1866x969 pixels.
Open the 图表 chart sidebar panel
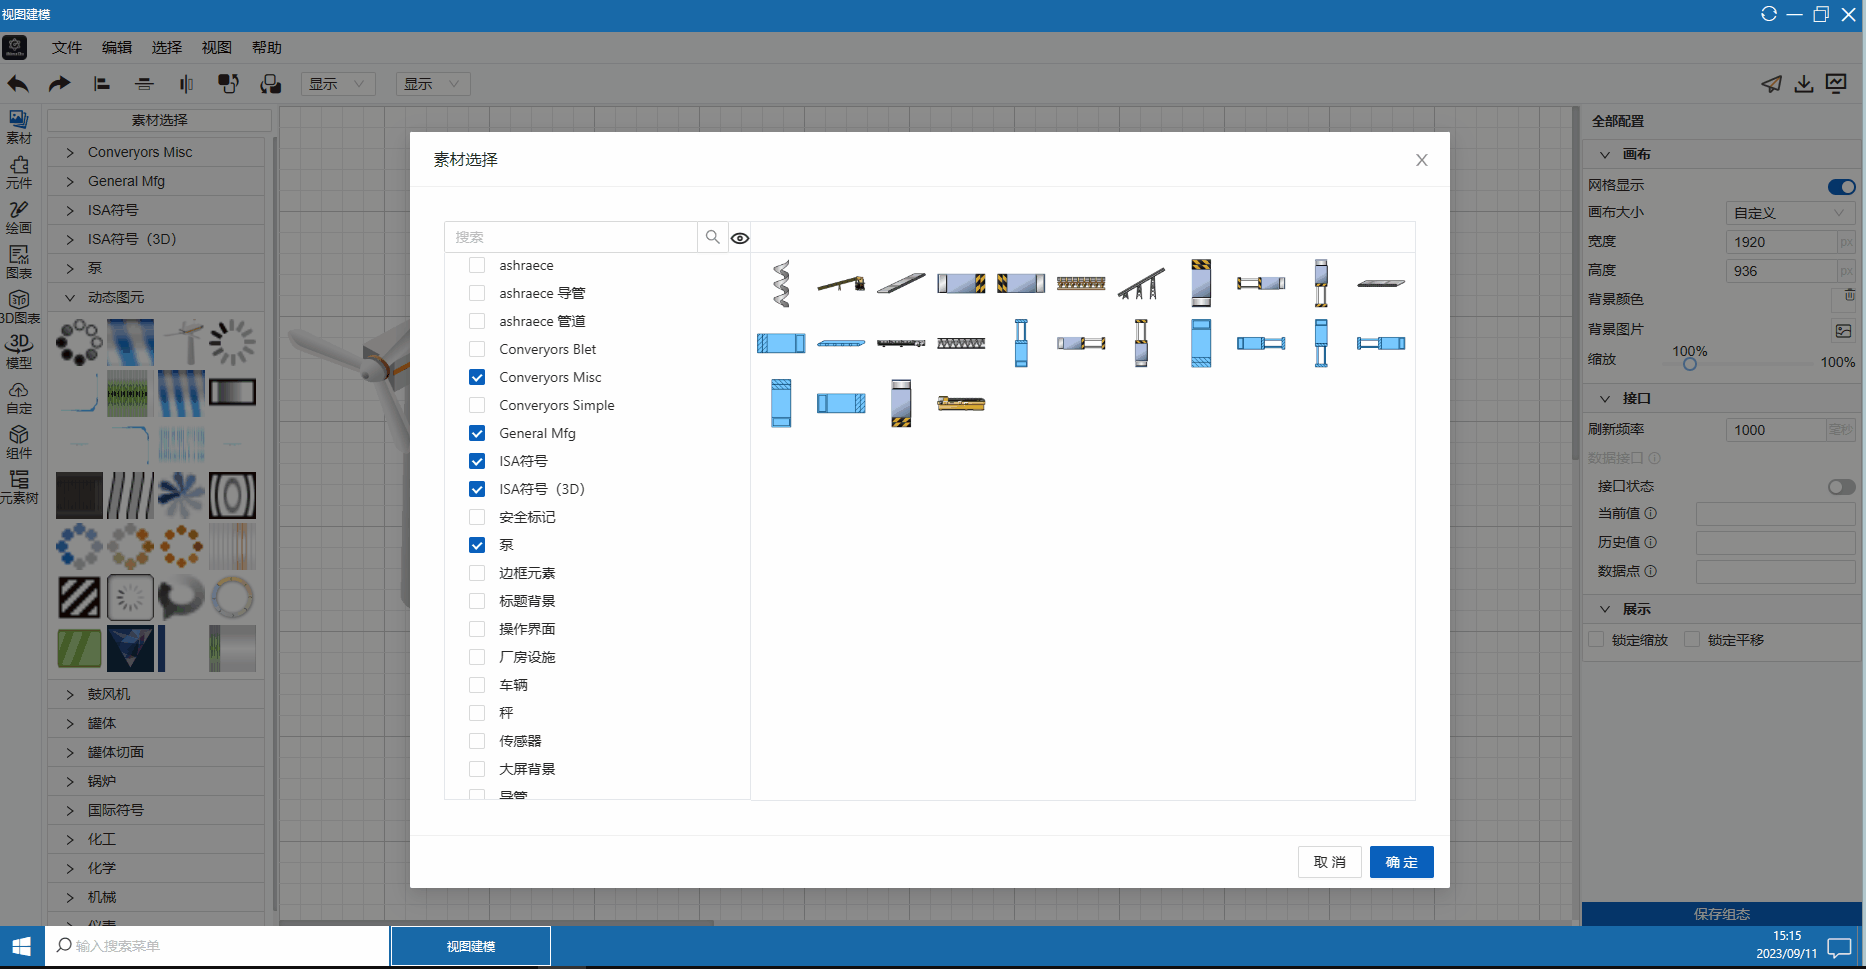click(19, 262)
